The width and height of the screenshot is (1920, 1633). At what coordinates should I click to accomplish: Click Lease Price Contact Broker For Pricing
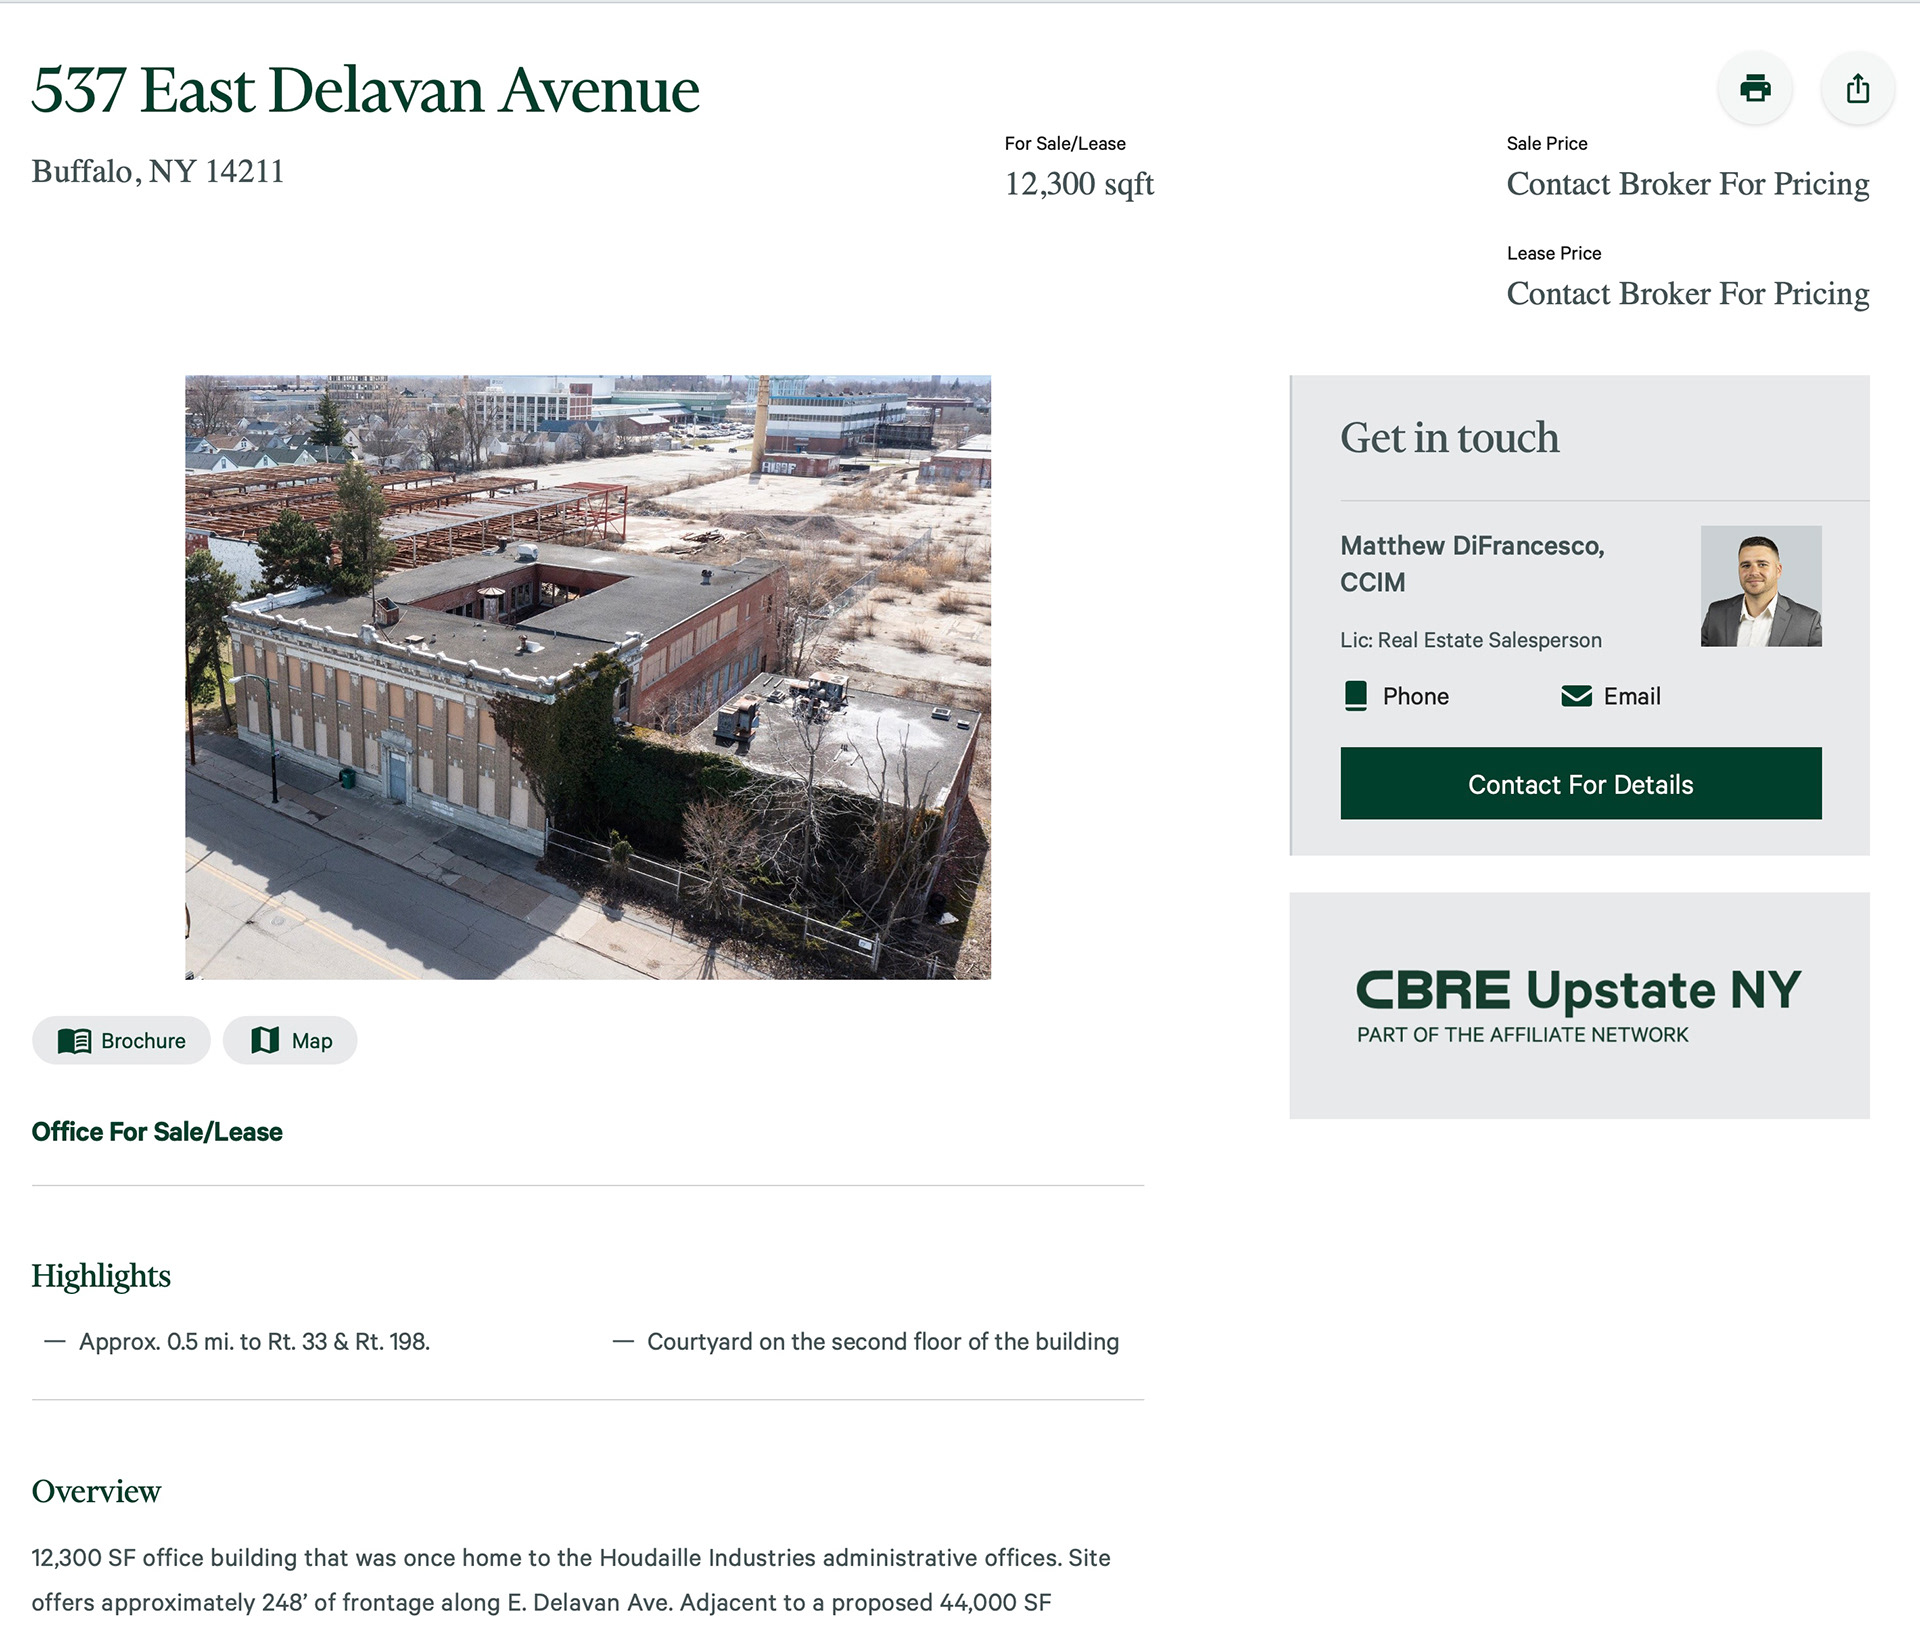(x=1687, y=294)
